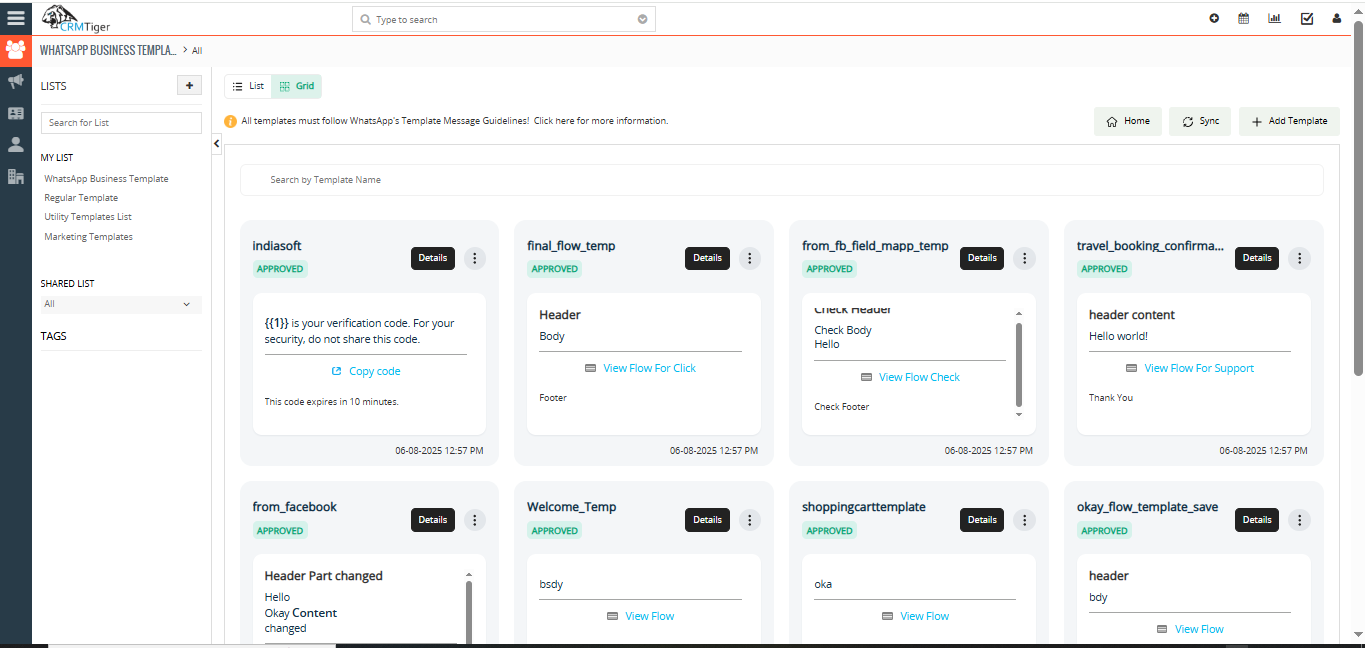Viewport: 1365px width, 648px height.
Task: Click the CRMTiger logo
Action: 76,18
